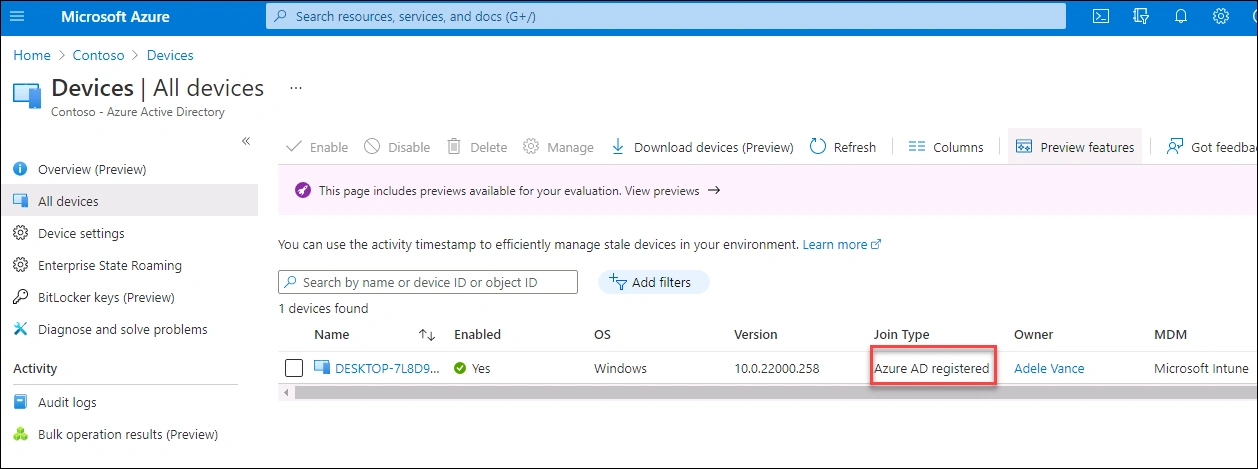Image resolution: width=1258 pixels, height=469 pixels.
Task: Click Download devices (Preview)
Action: pyautogui.click(x=701, y=147)
